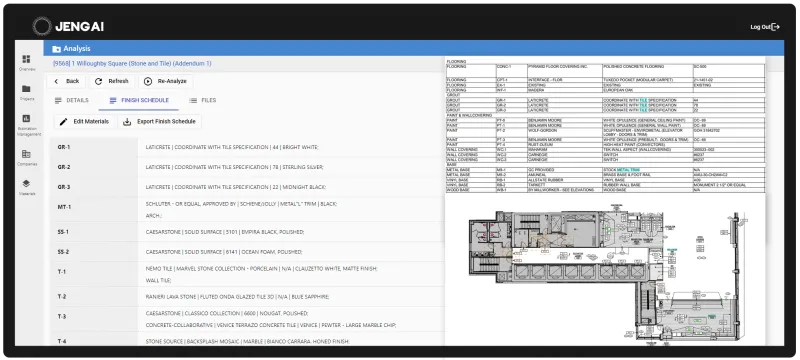Click Export Finish Schedule button

160,122
